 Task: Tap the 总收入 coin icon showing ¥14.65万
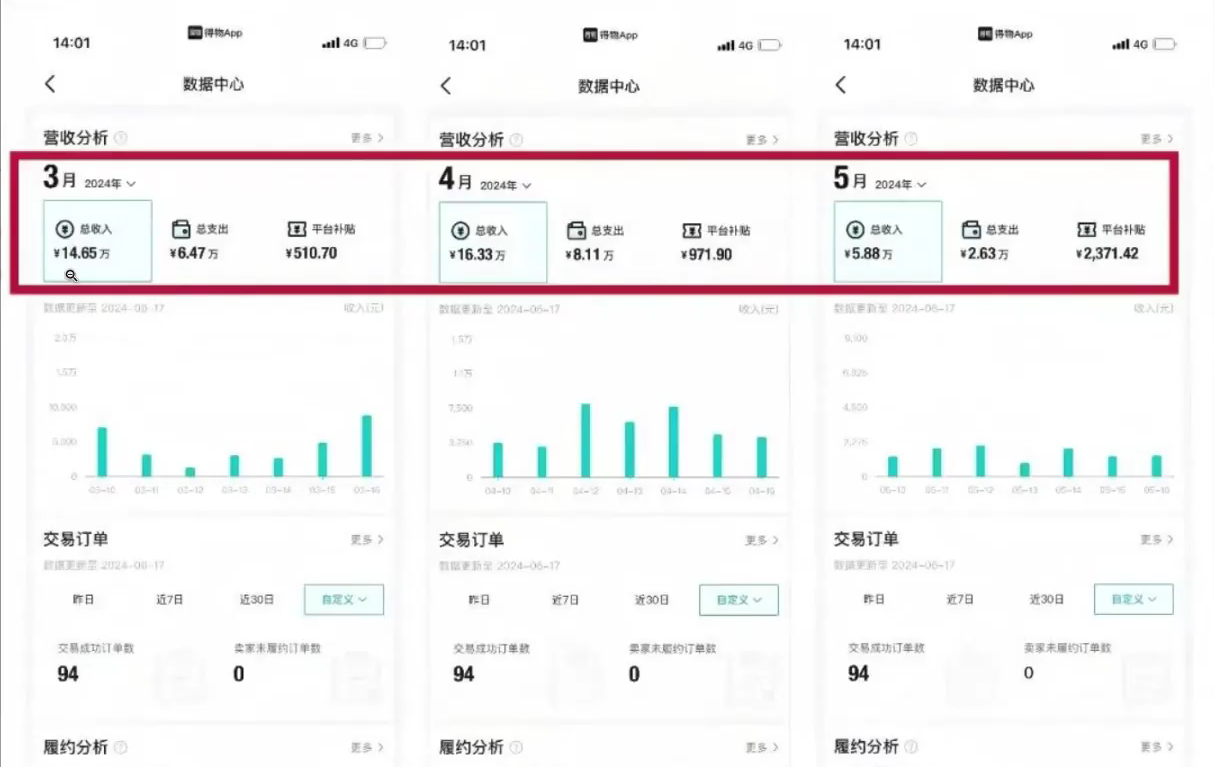pyautogui.click(x=64, y=229)
